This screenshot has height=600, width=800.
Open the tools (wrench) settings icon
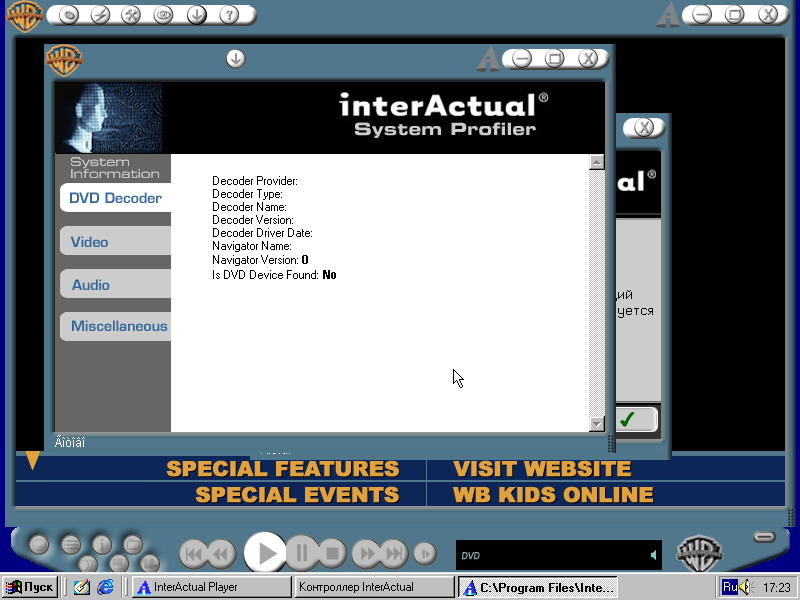pyautogui.click(x=131, y=15)
